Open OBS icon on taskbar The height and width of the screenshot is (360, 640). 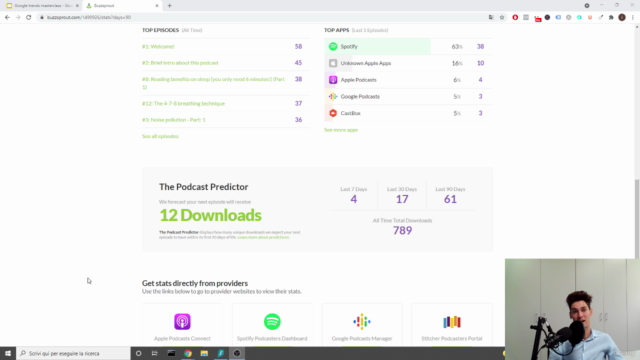point(237,353)
